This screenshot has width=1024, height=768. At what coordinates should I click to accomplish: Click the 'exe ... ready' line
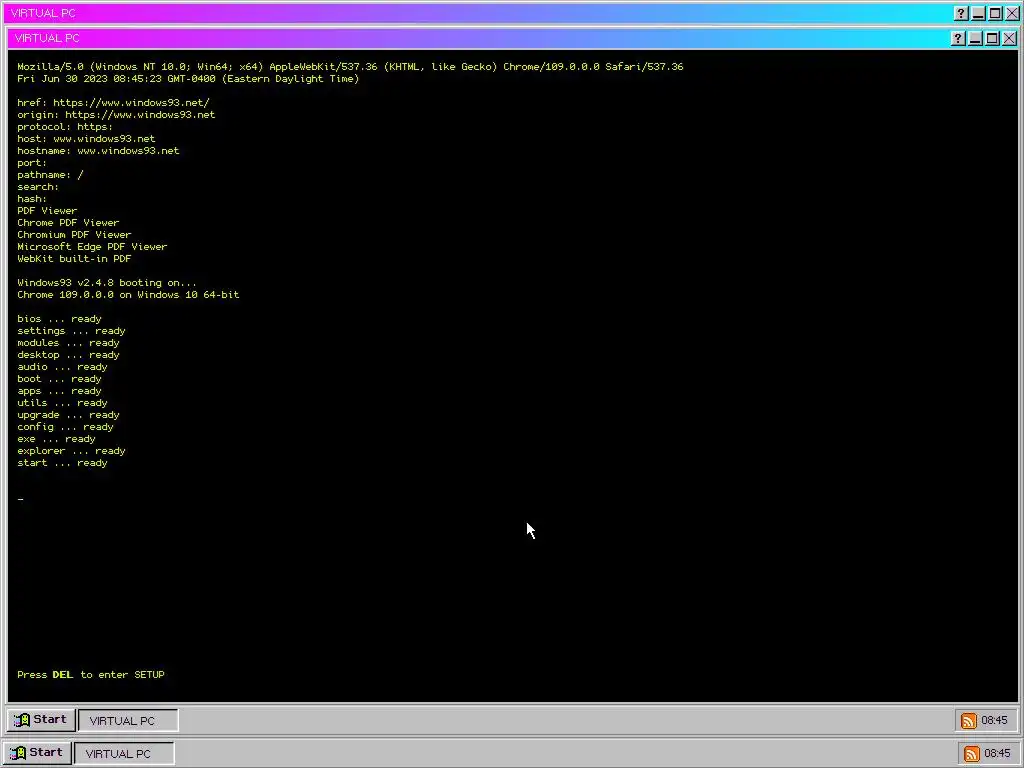point(56,439)
